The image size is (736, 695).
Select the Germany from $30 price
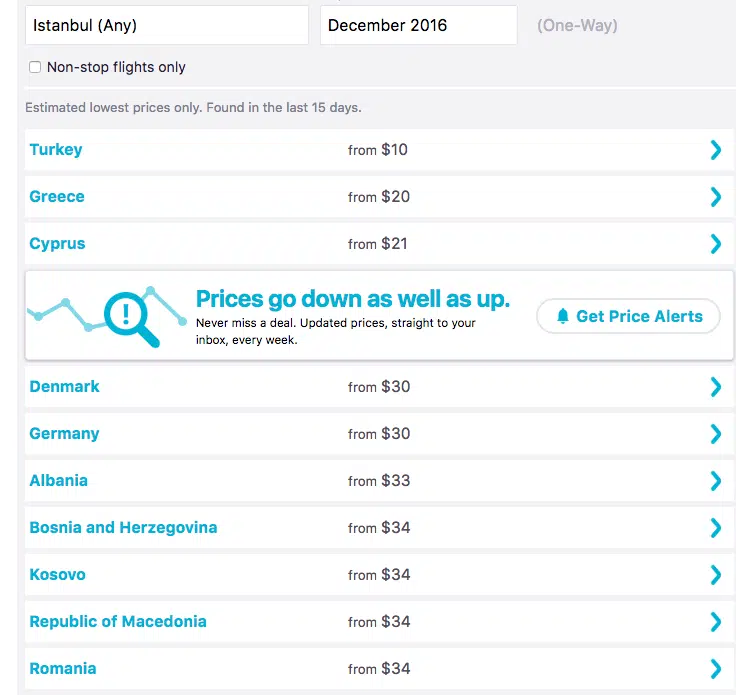pyautogui.click(x=379, y=434)
